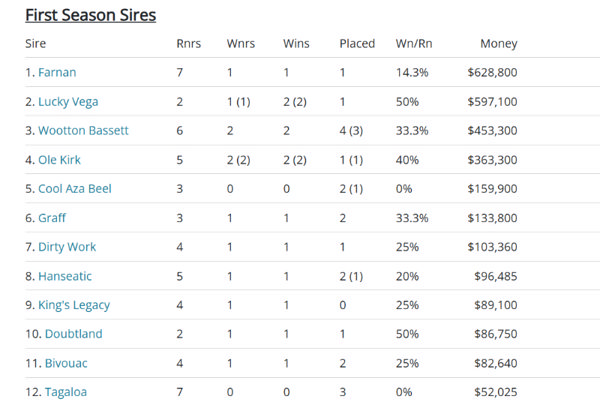Click the Placed column header
This screenshot has height=405, width=600.
[x=357, y=44]
